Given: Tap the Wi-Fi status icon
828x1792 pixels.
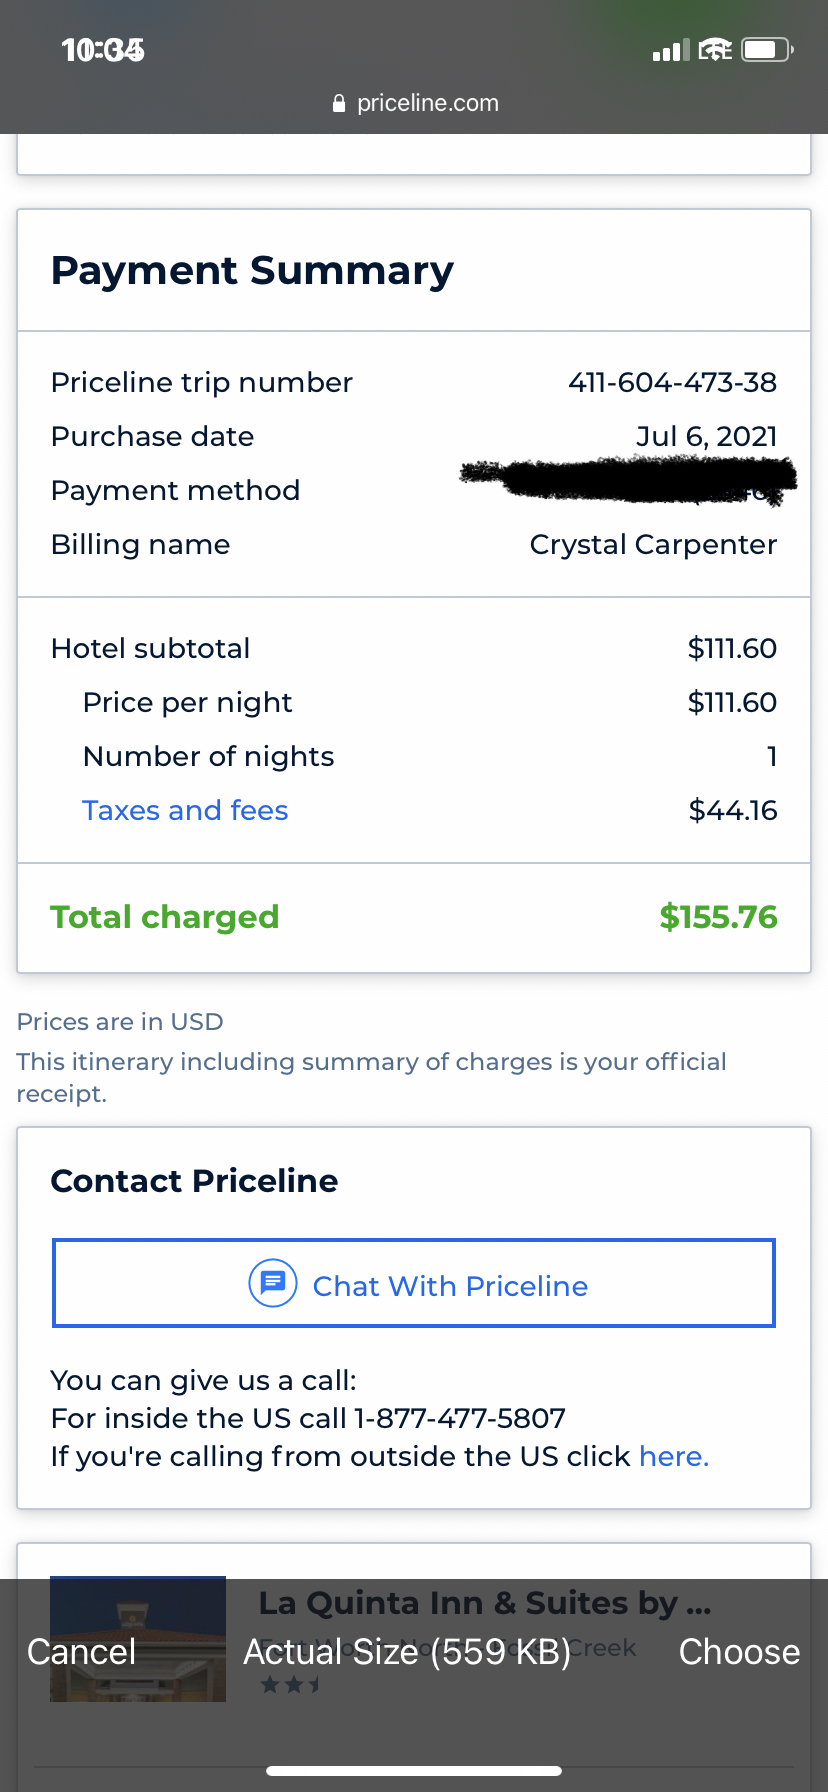Looking at the screenshot, I should point(715,49).
